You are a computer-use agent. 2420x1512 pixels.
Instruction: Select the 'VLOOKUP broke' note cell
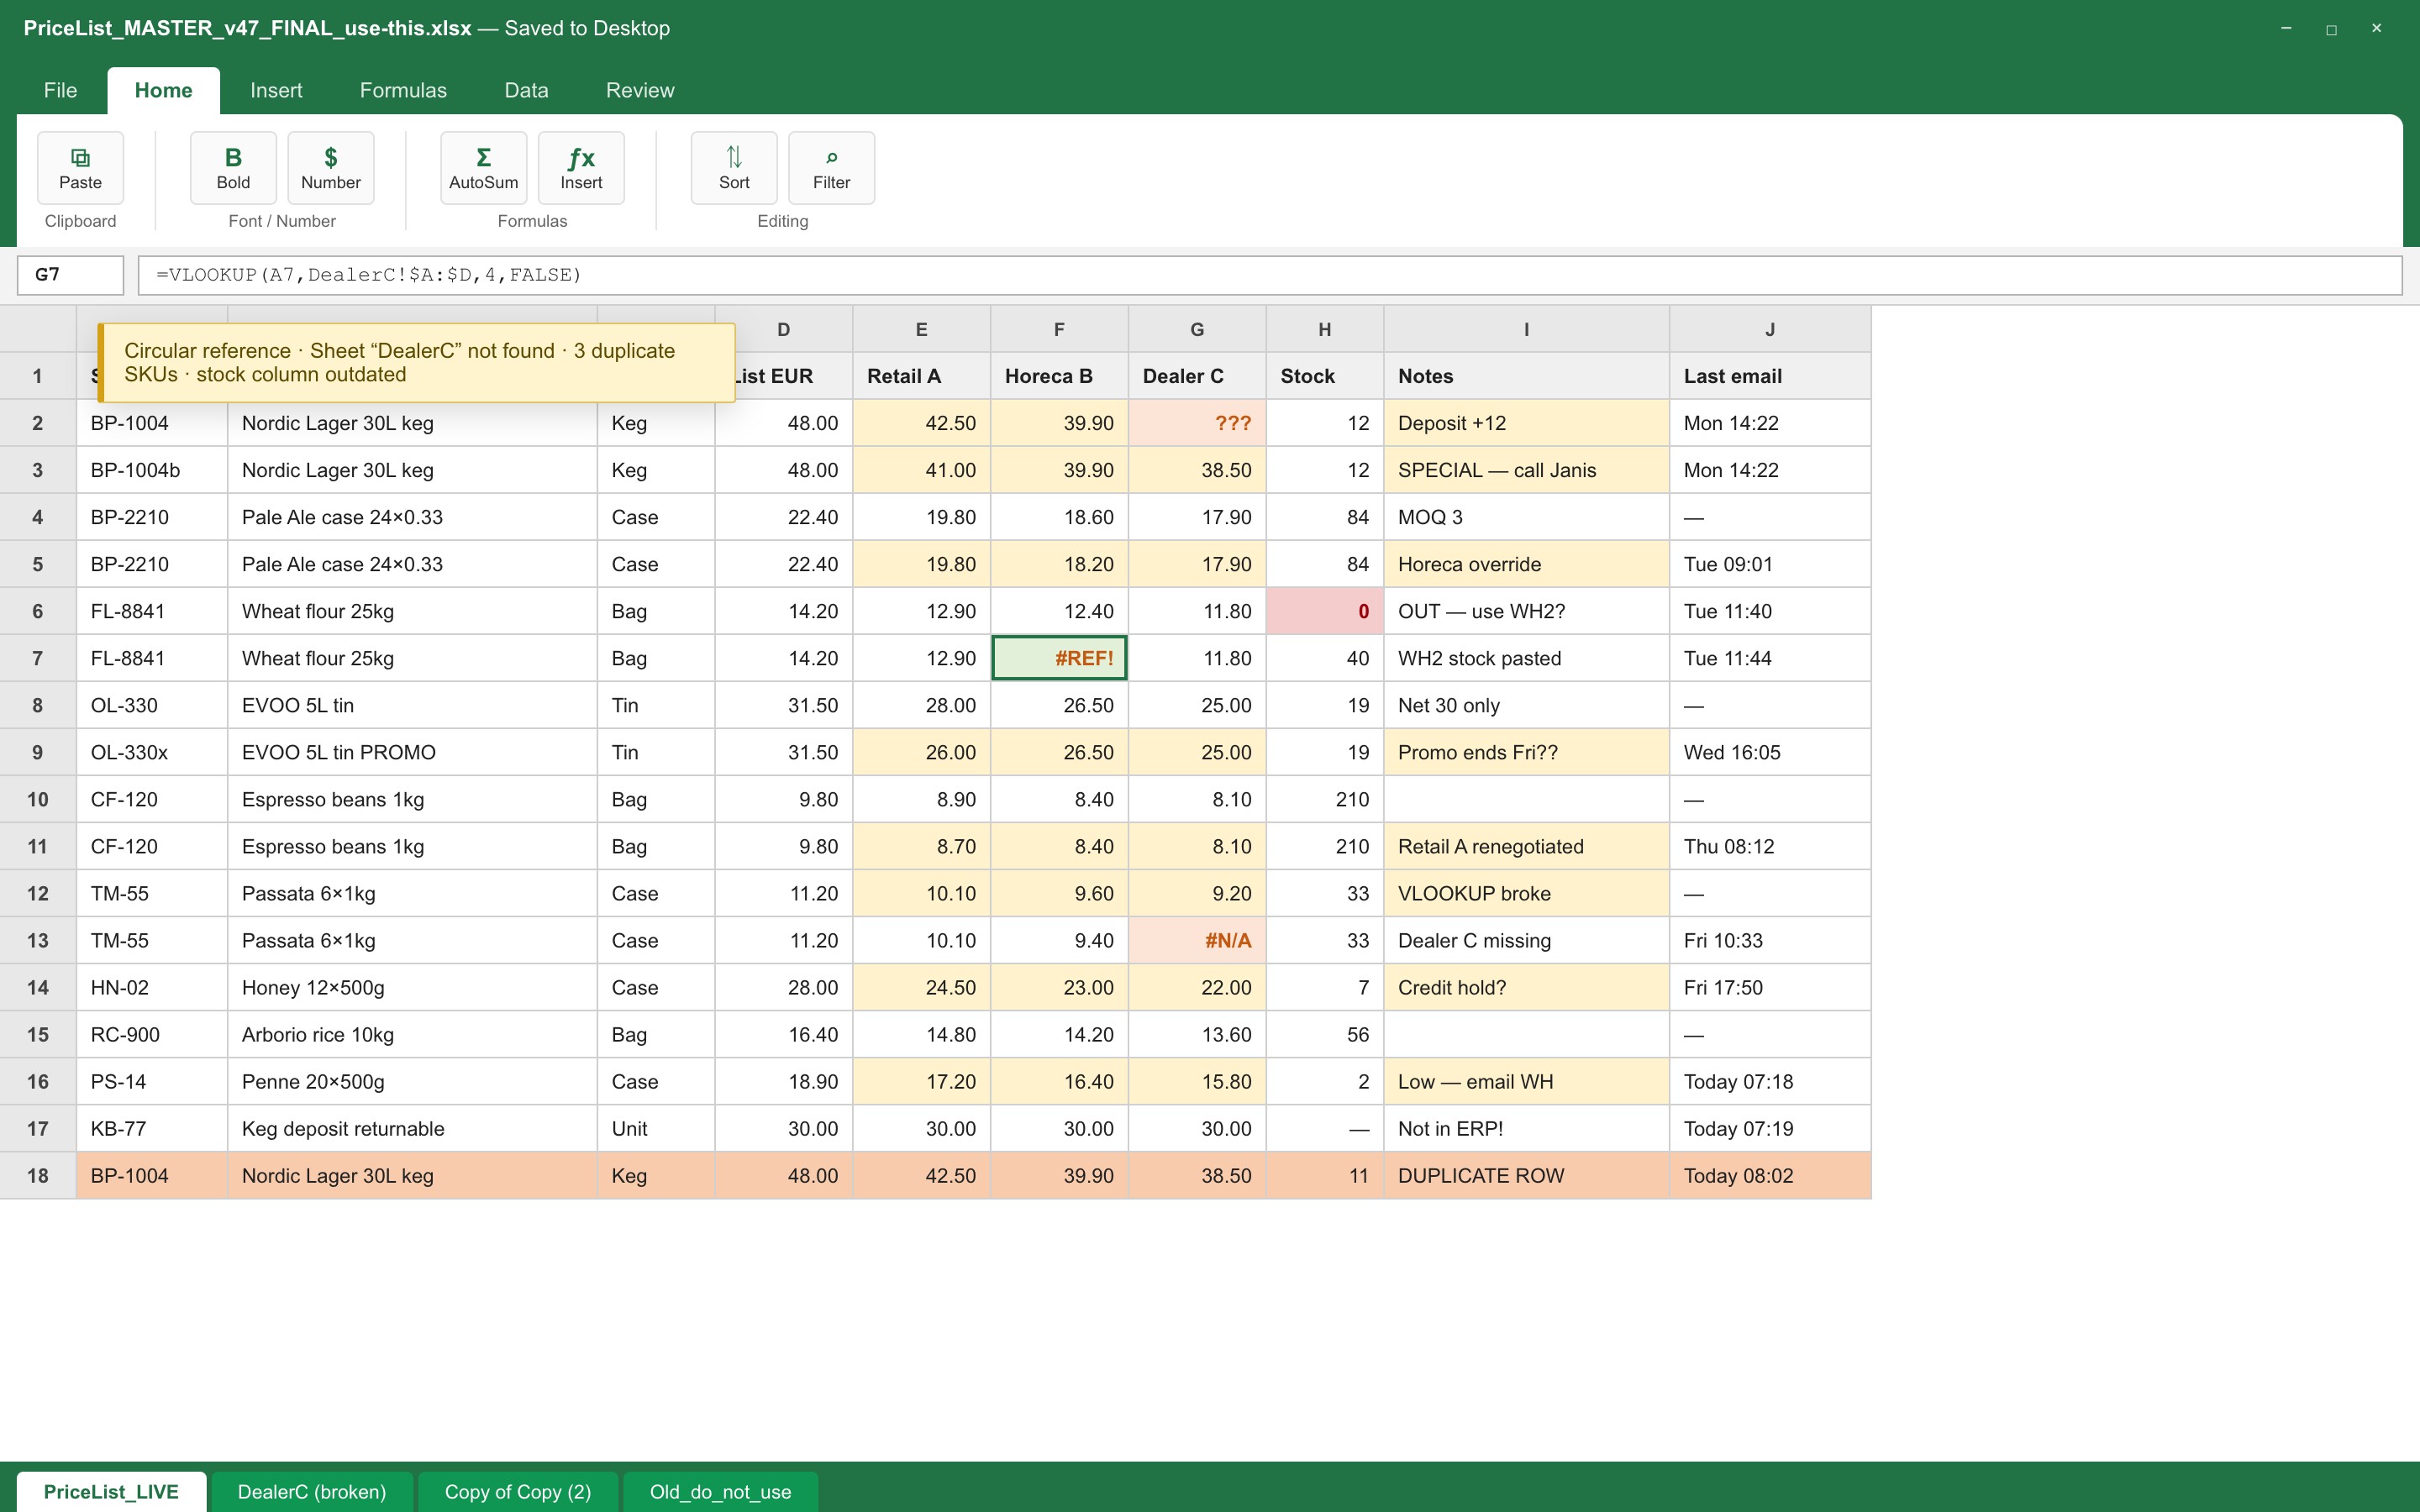pyautogui.click(x=1526, y=894)
